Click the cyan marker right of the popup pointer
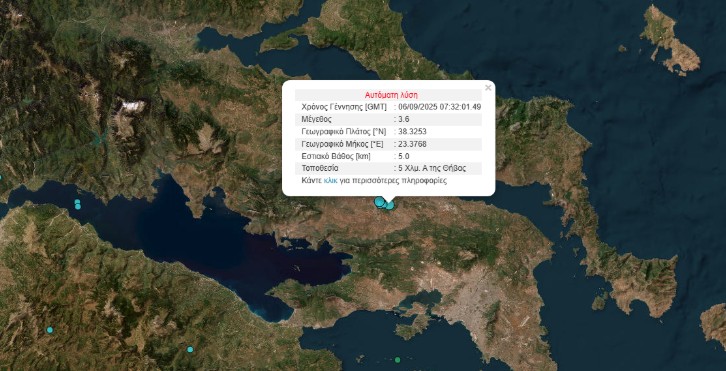This screenshot has height=371, width=726. (x=390, y=205)
